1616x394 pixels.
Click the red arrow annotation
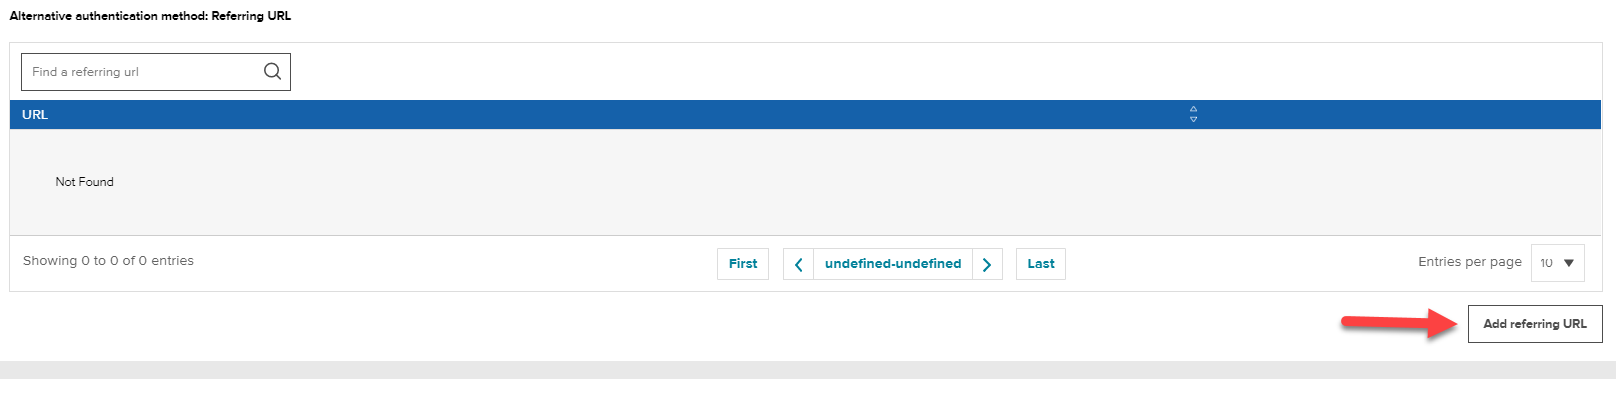[1400, 323]
